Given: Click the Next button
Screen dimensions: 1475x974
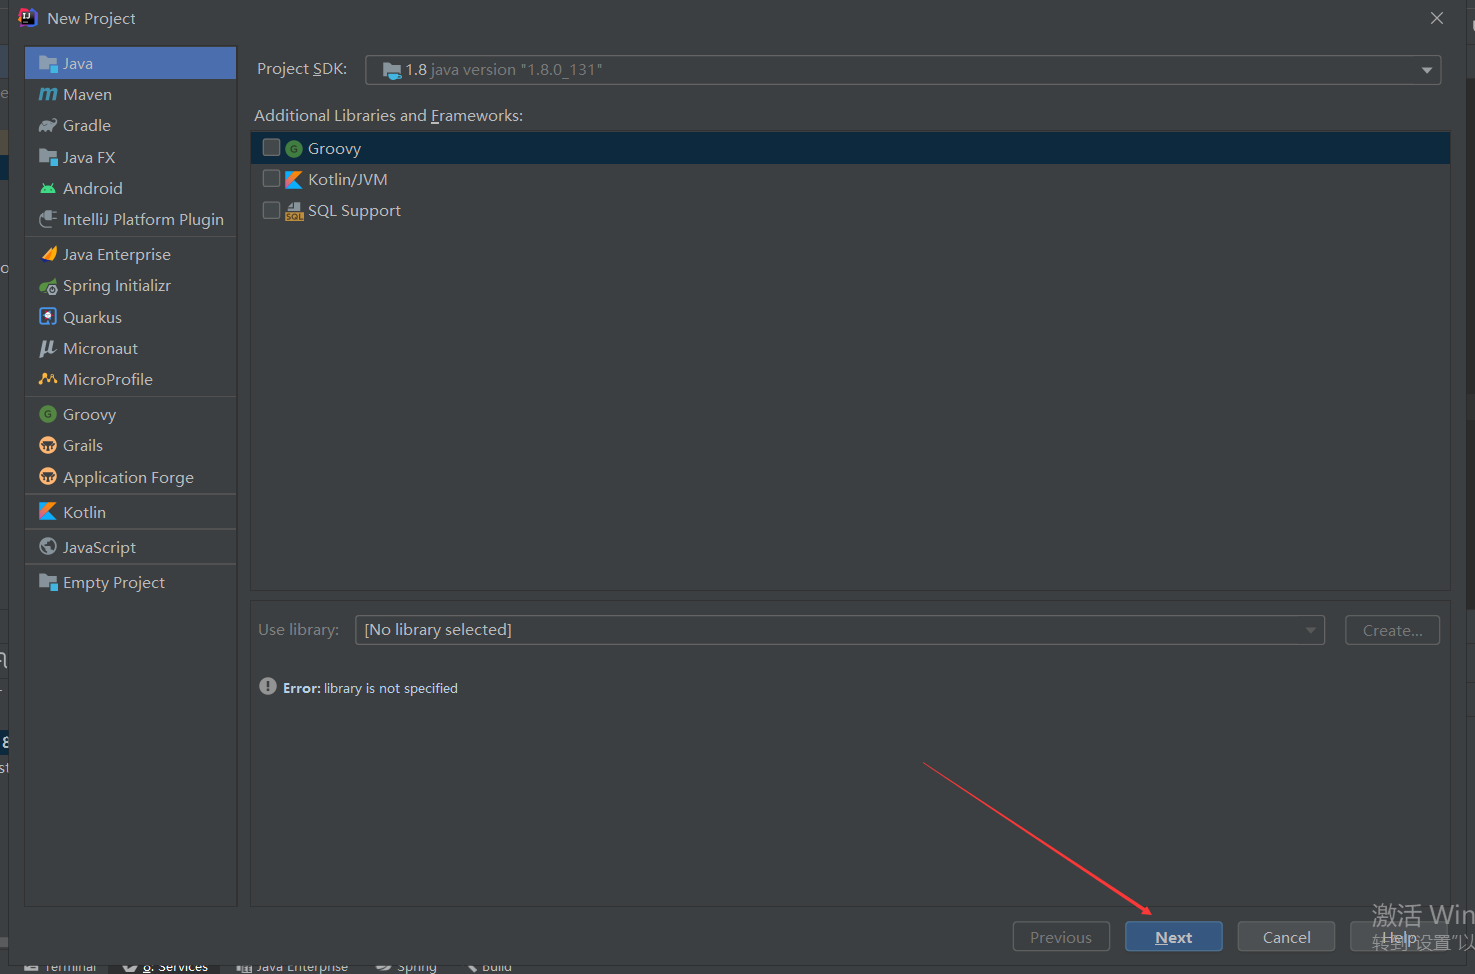Looking at the screenshot, I should pyautogui.click(x=1174, y=937).
